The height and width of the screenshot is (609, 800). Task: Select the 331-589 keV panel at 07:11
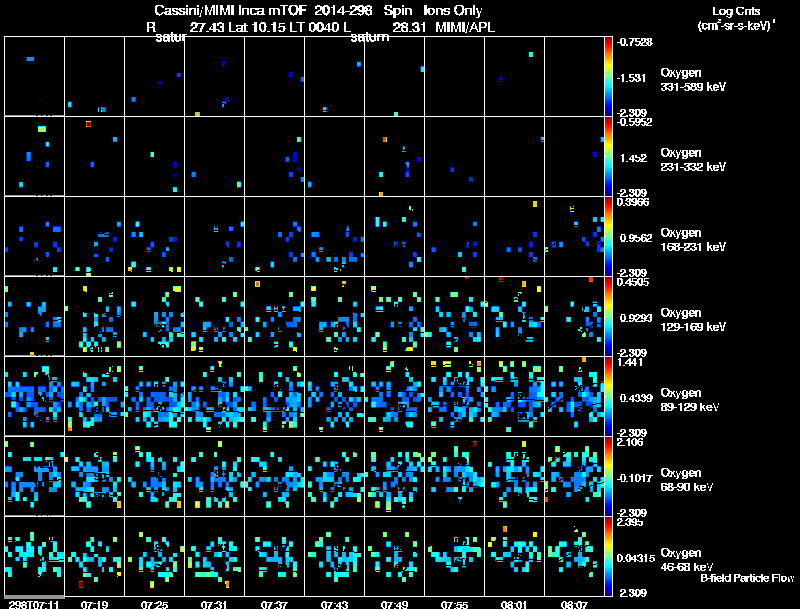pyautogui.click(x=35, y=76)
